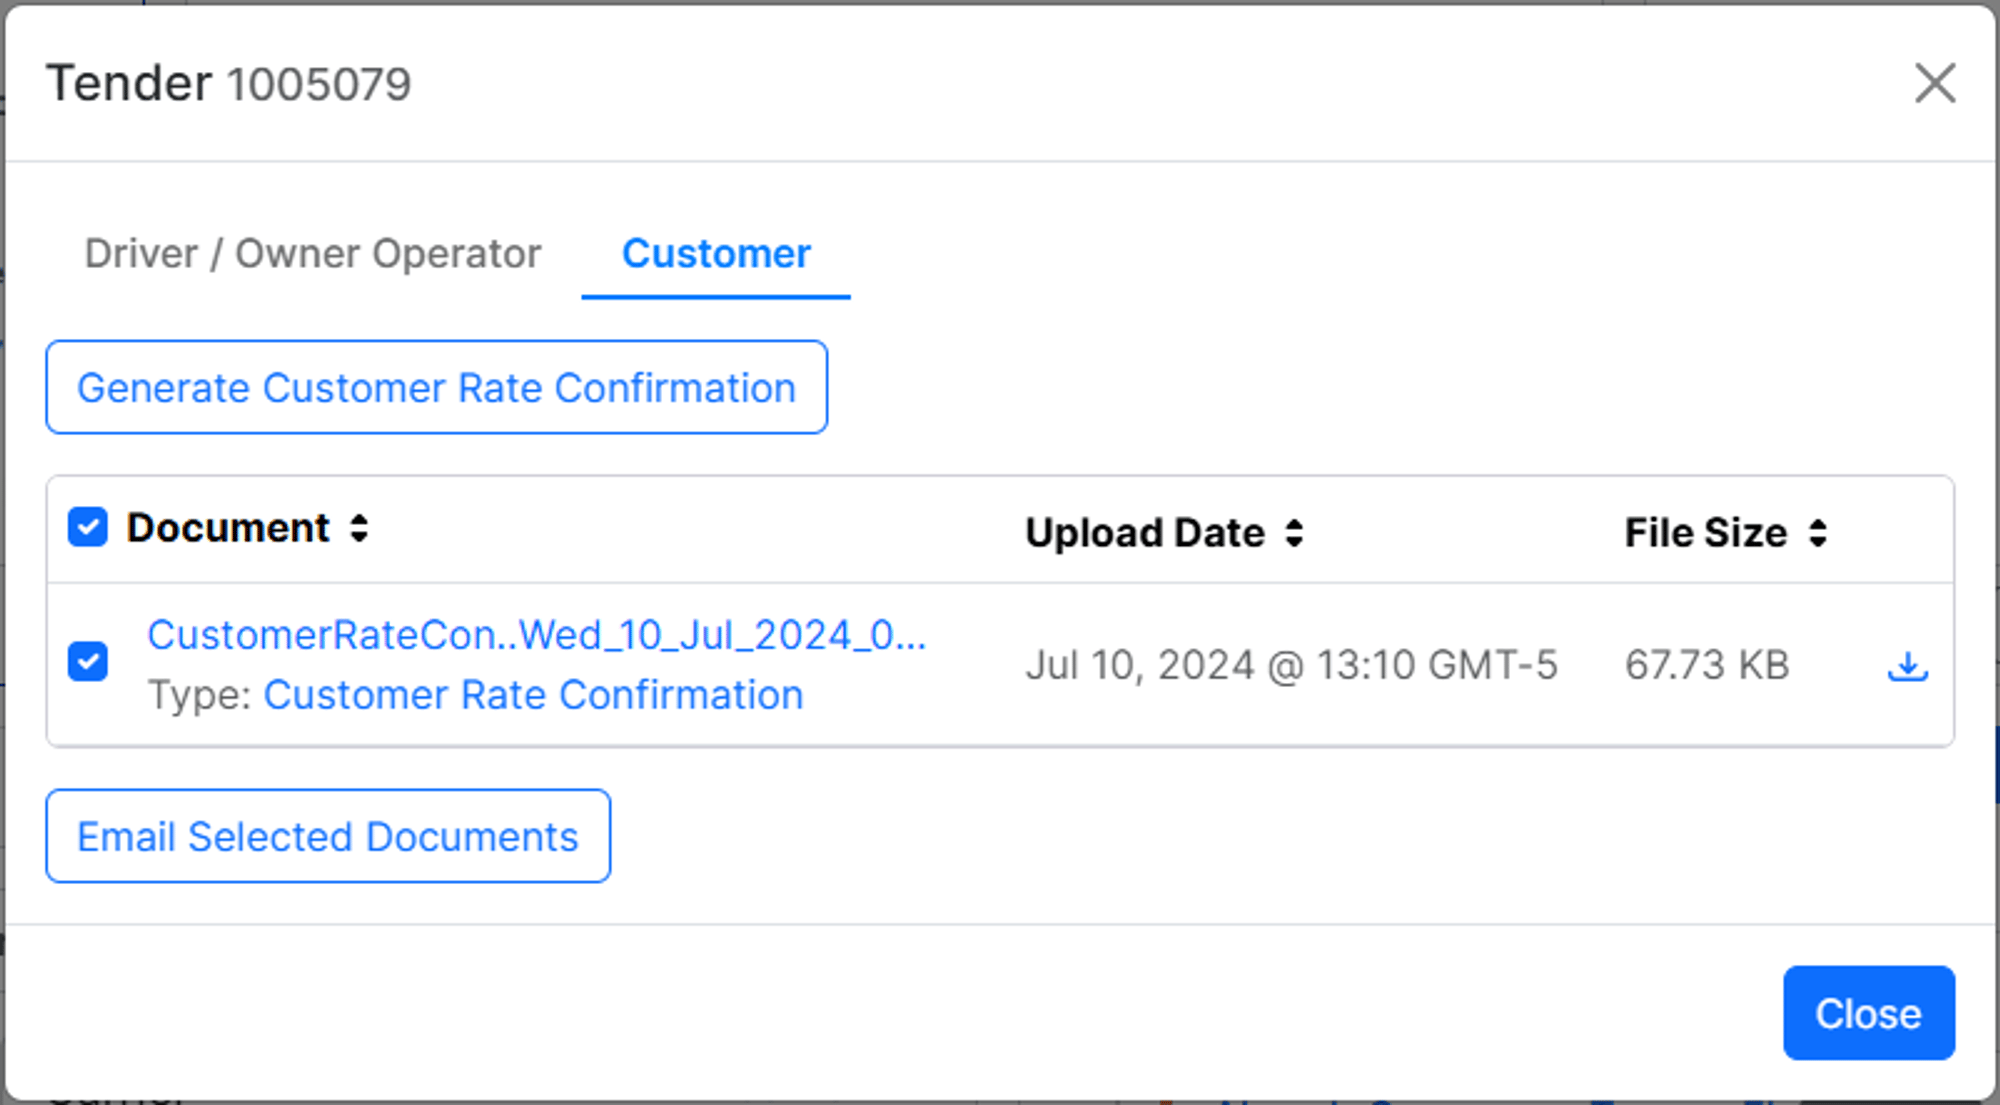The height and width of the screenshot is (1105, 2000).
Task: Click the blue Close button
Action: coord(1869,1013)
